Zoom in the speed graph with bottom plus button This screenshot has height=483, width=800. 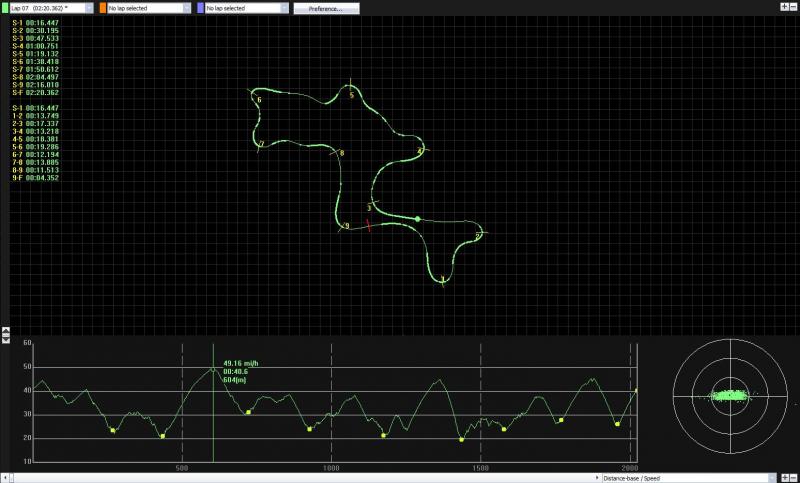pyautogui.click(x=785, y=478)
